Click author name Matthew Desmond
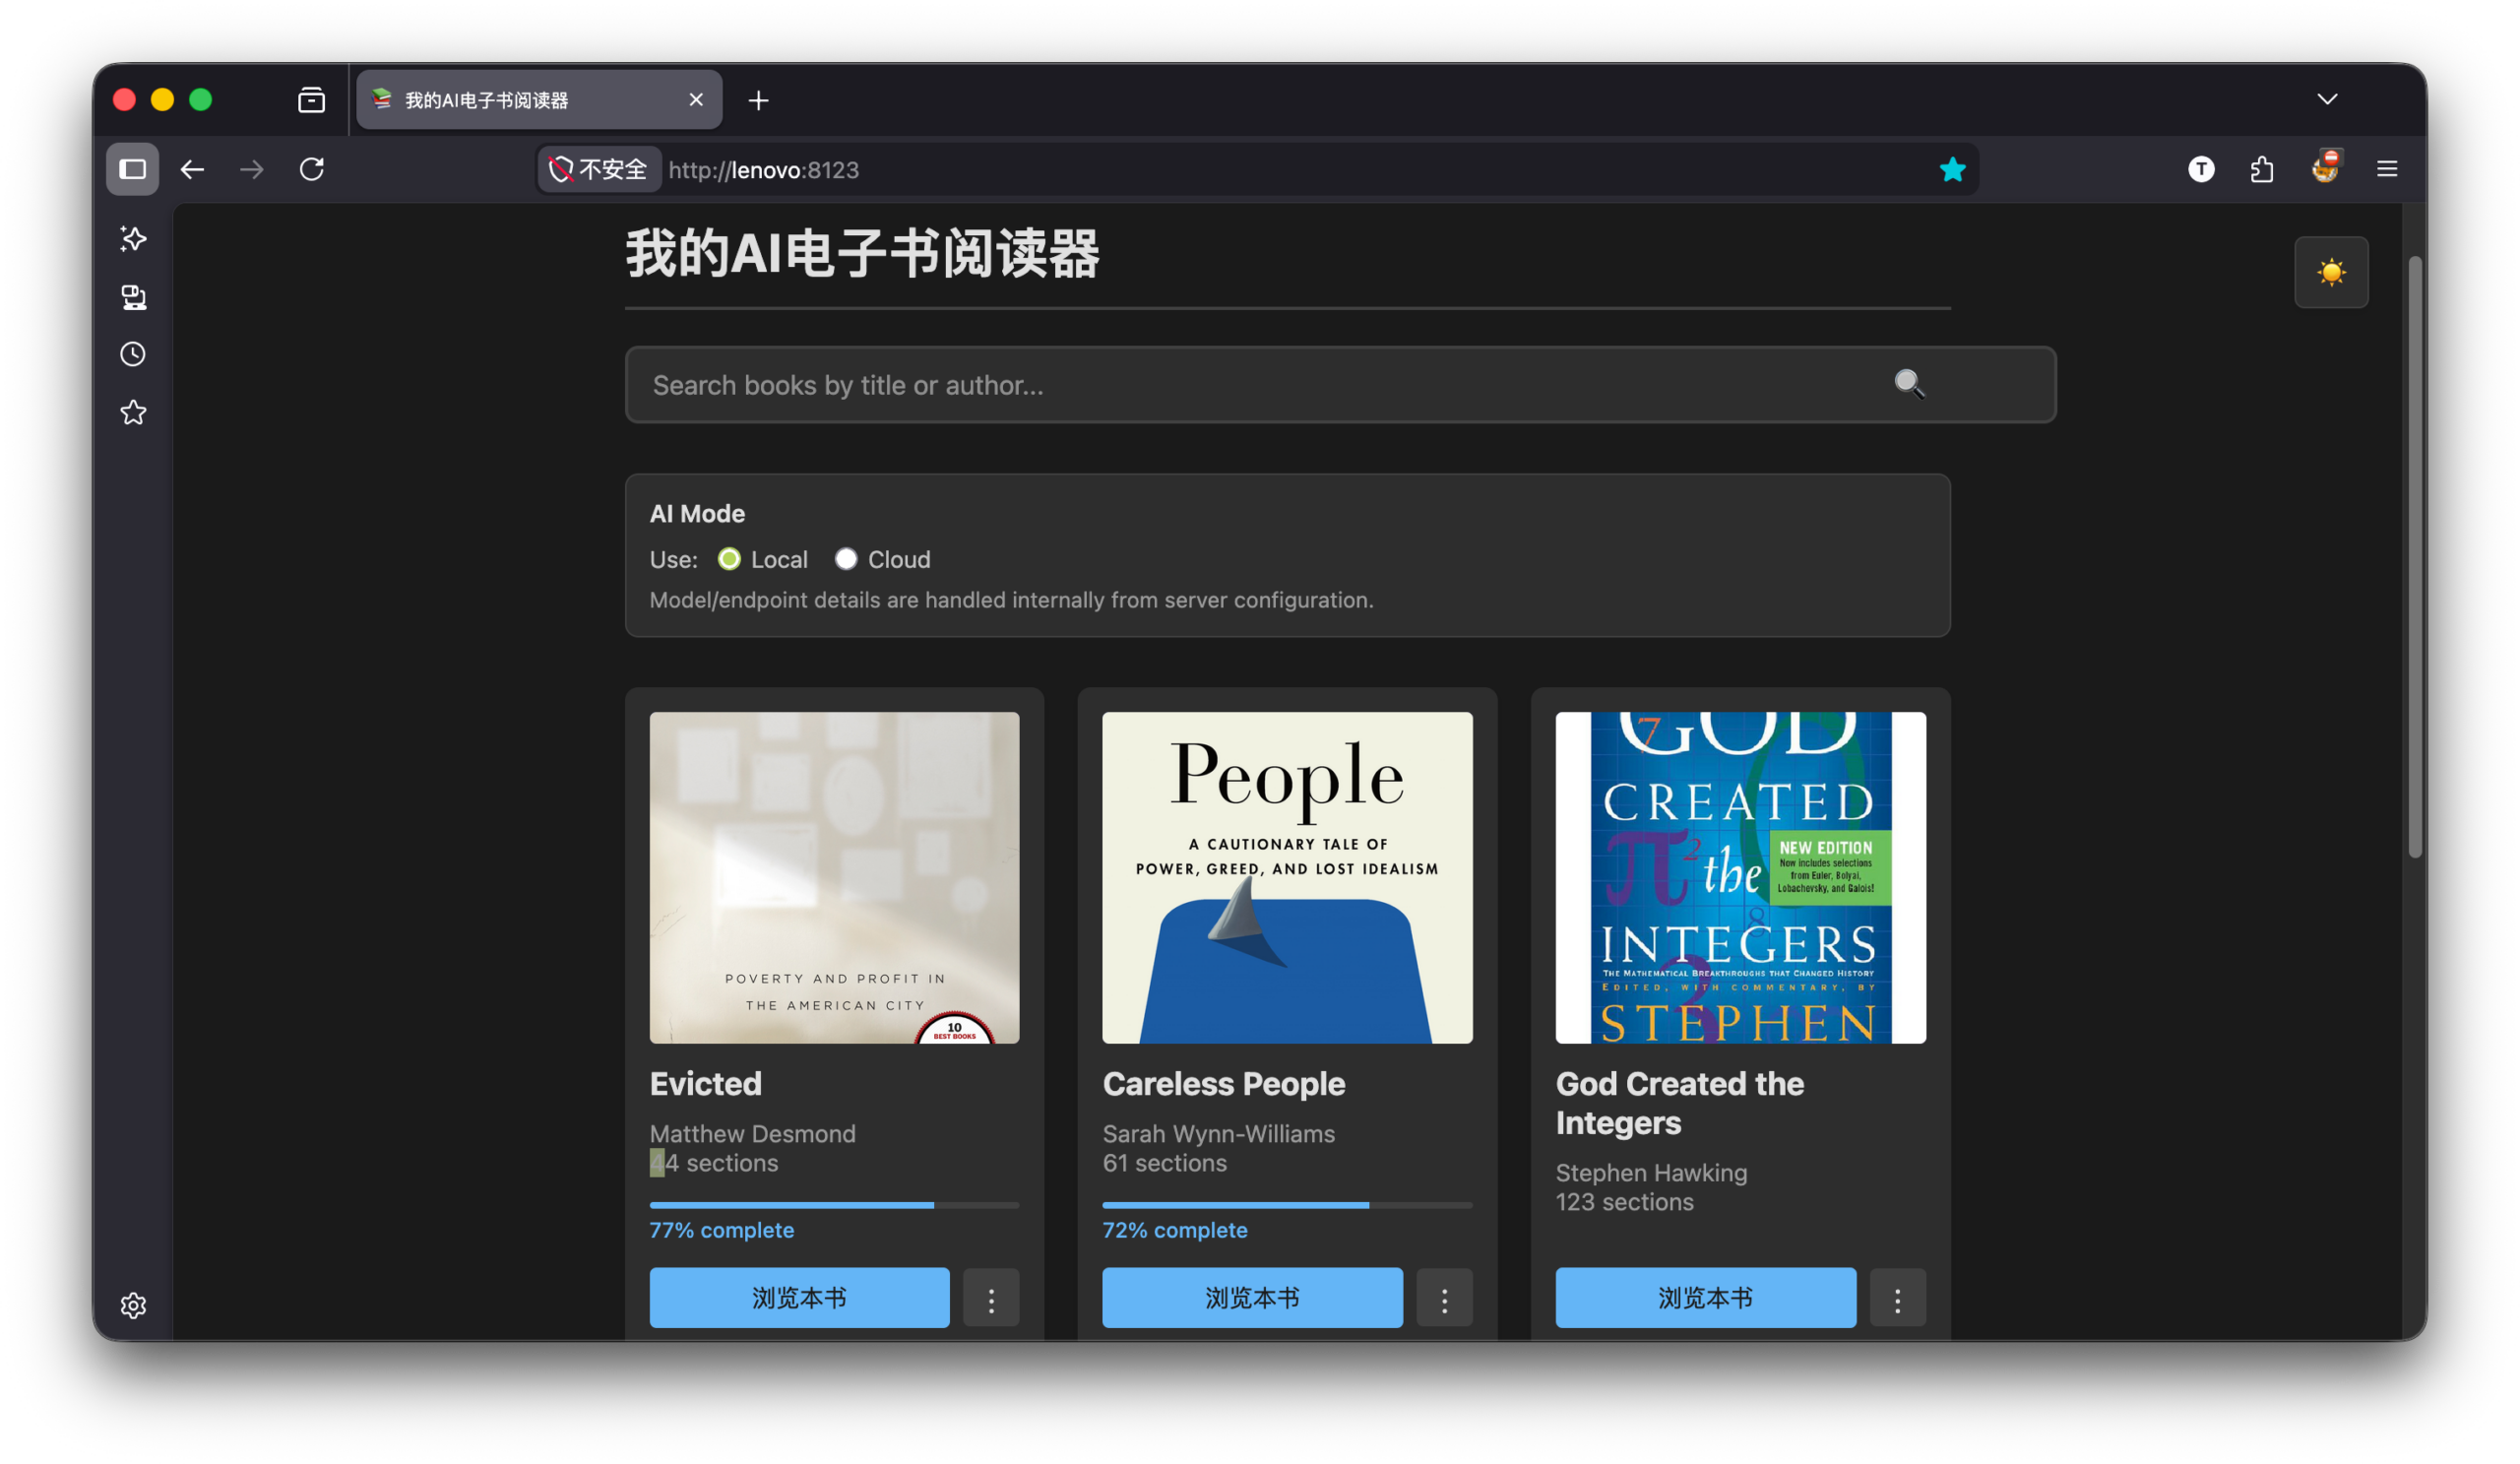The image size is (2520, 1464). [752, 1133]
